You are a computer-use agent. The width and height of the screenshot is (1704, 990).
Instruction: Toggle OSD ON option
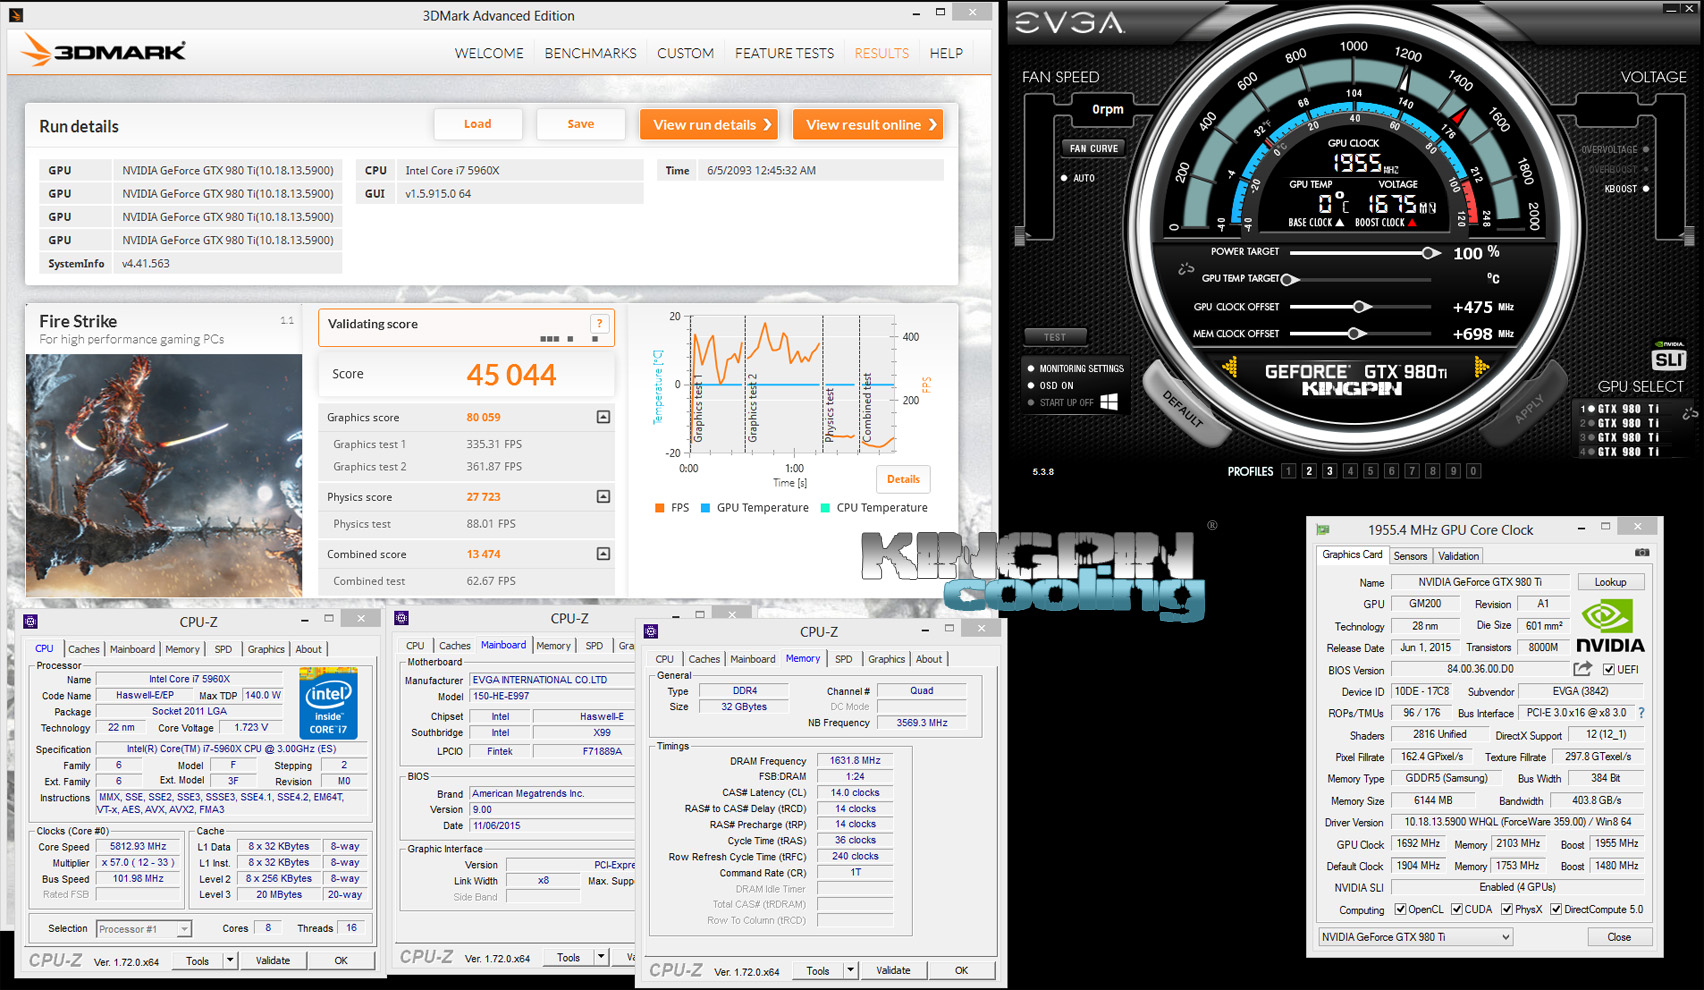click(1031, 385)
